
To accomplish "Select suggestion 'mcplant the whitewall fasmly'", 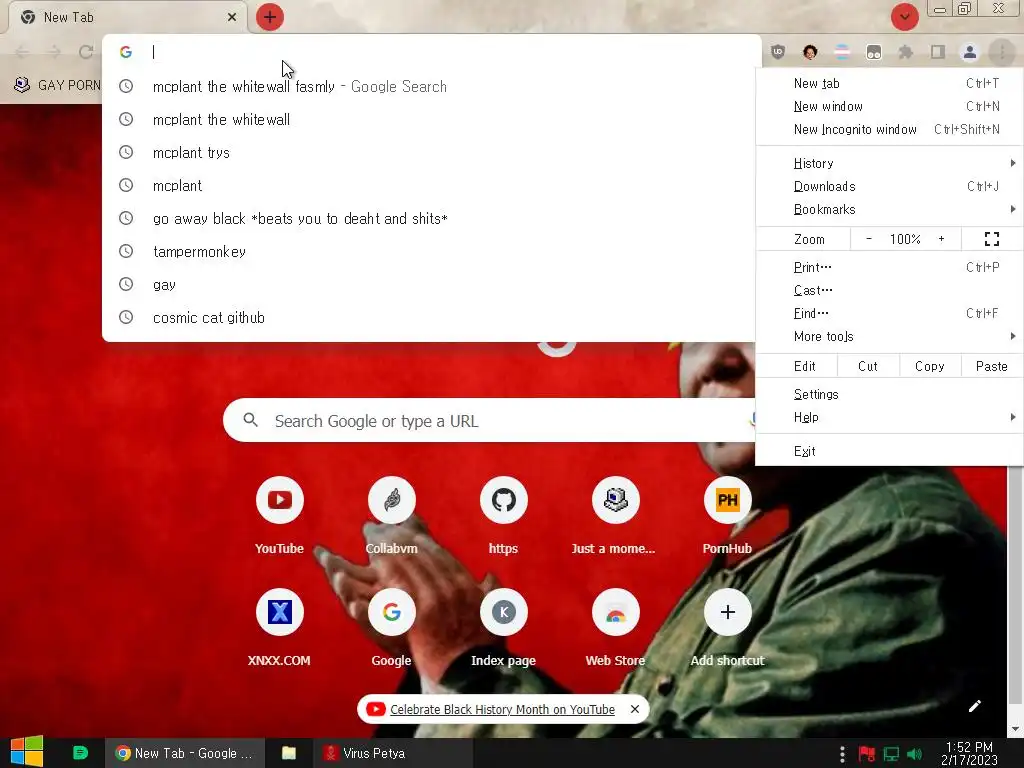I will click(x=431, y=86).
